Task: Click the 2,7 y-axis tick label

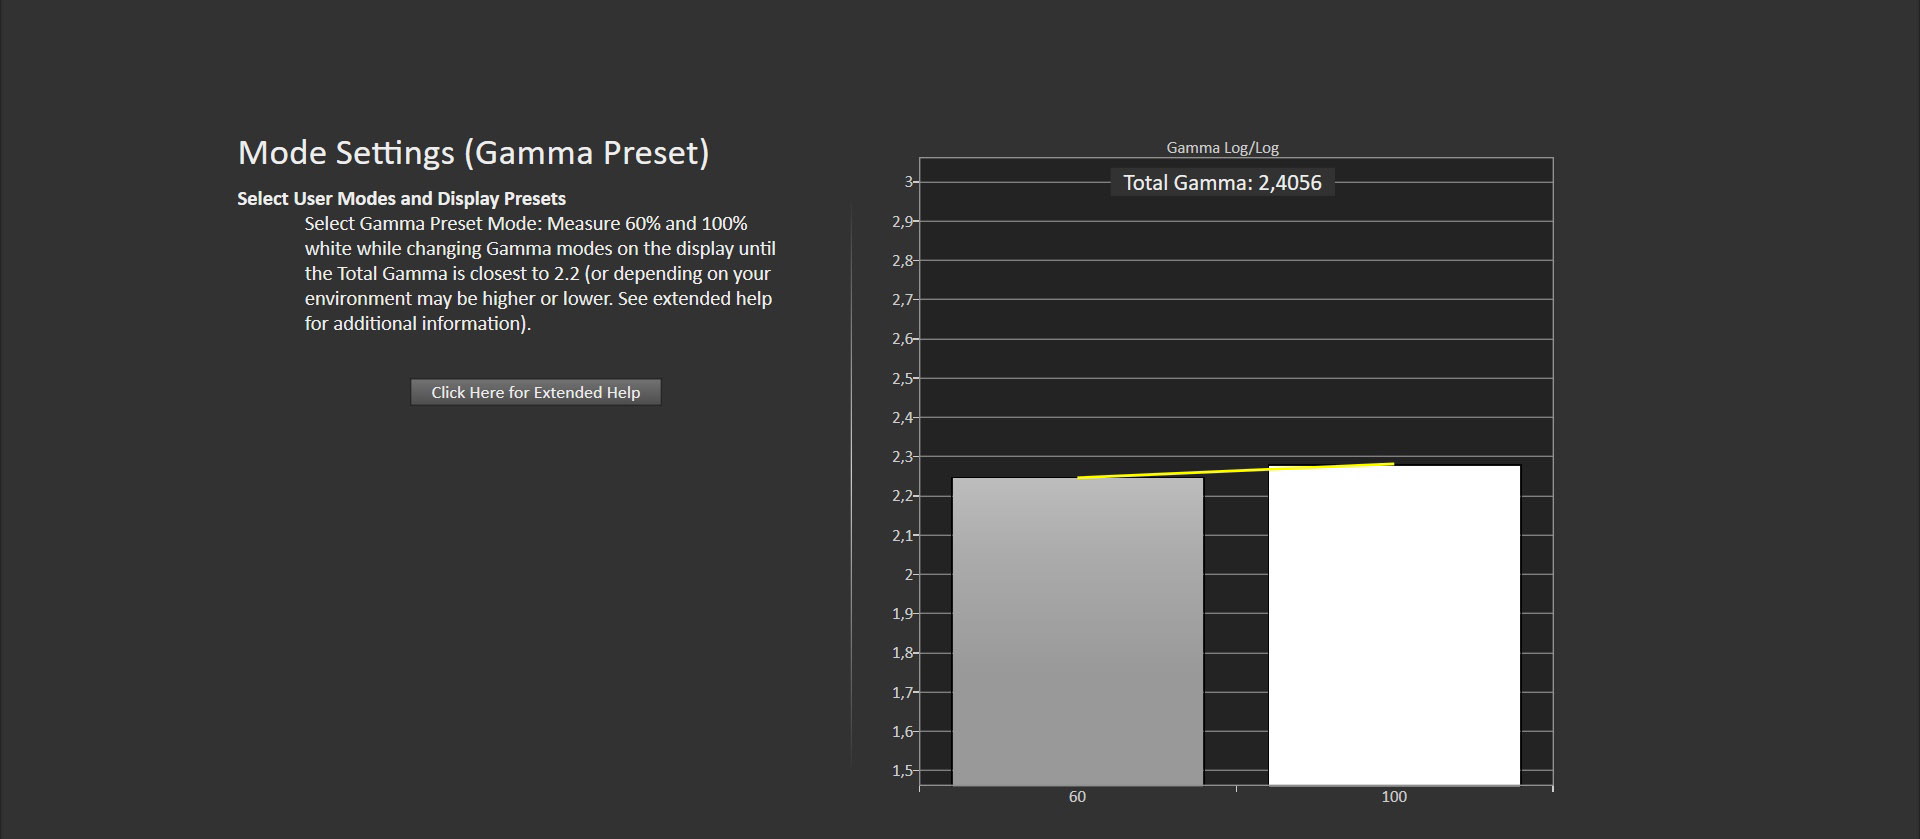Action: point(902,300)
